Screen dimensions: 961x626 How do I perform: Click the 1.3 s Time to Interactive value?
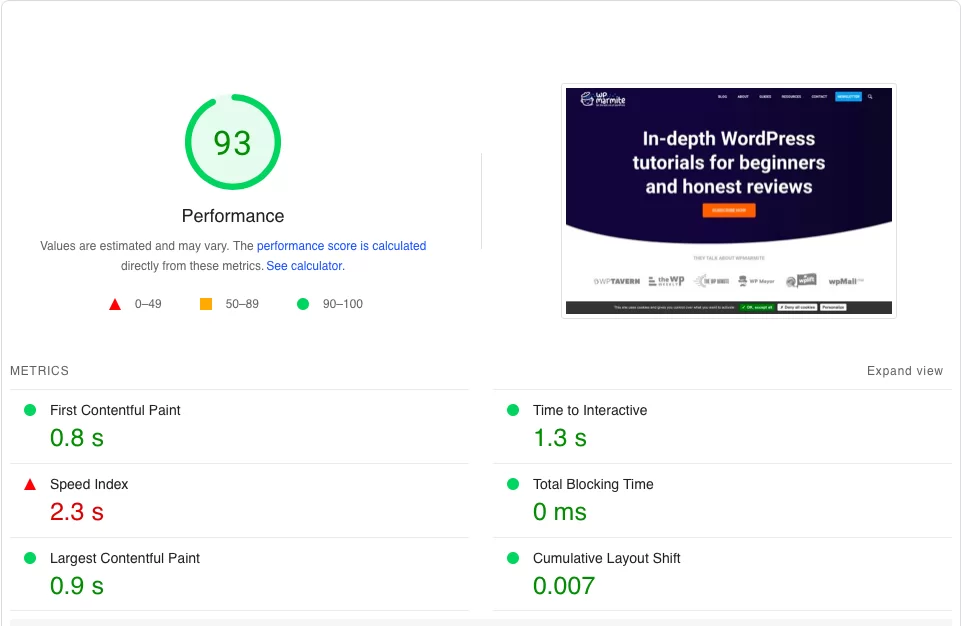click(x=560, y=438)
